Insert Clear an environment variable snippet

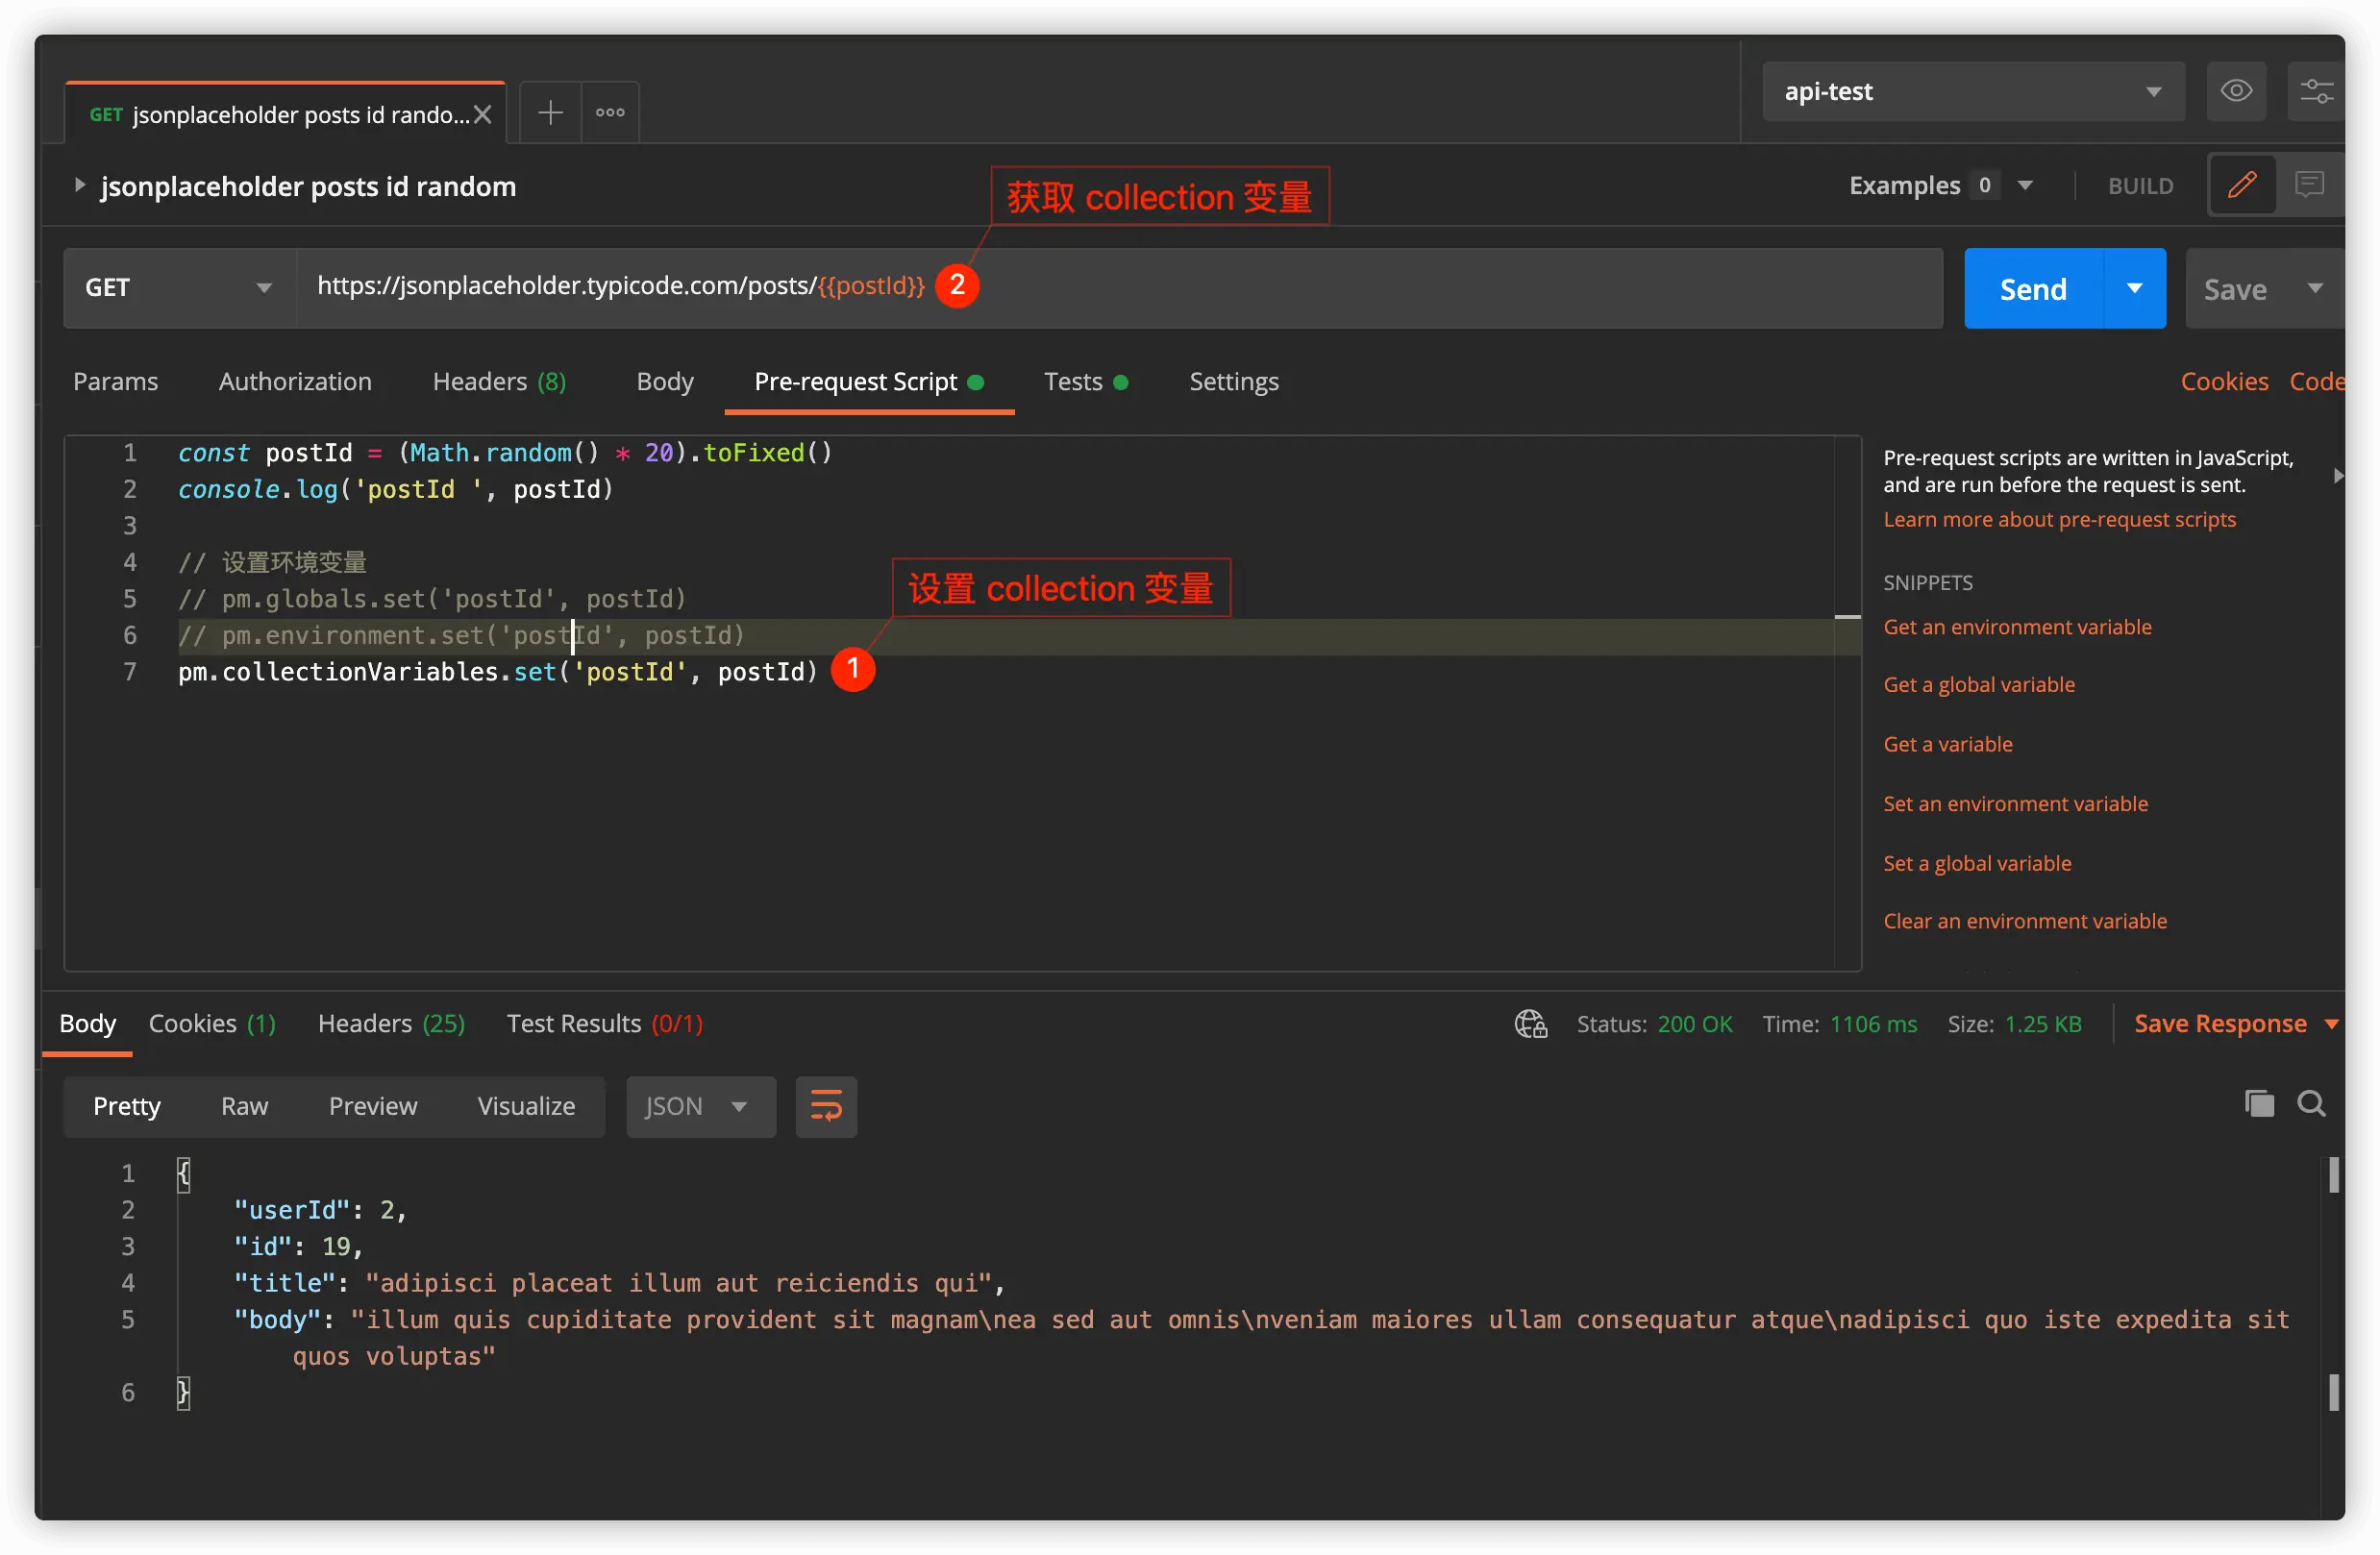2025,921
